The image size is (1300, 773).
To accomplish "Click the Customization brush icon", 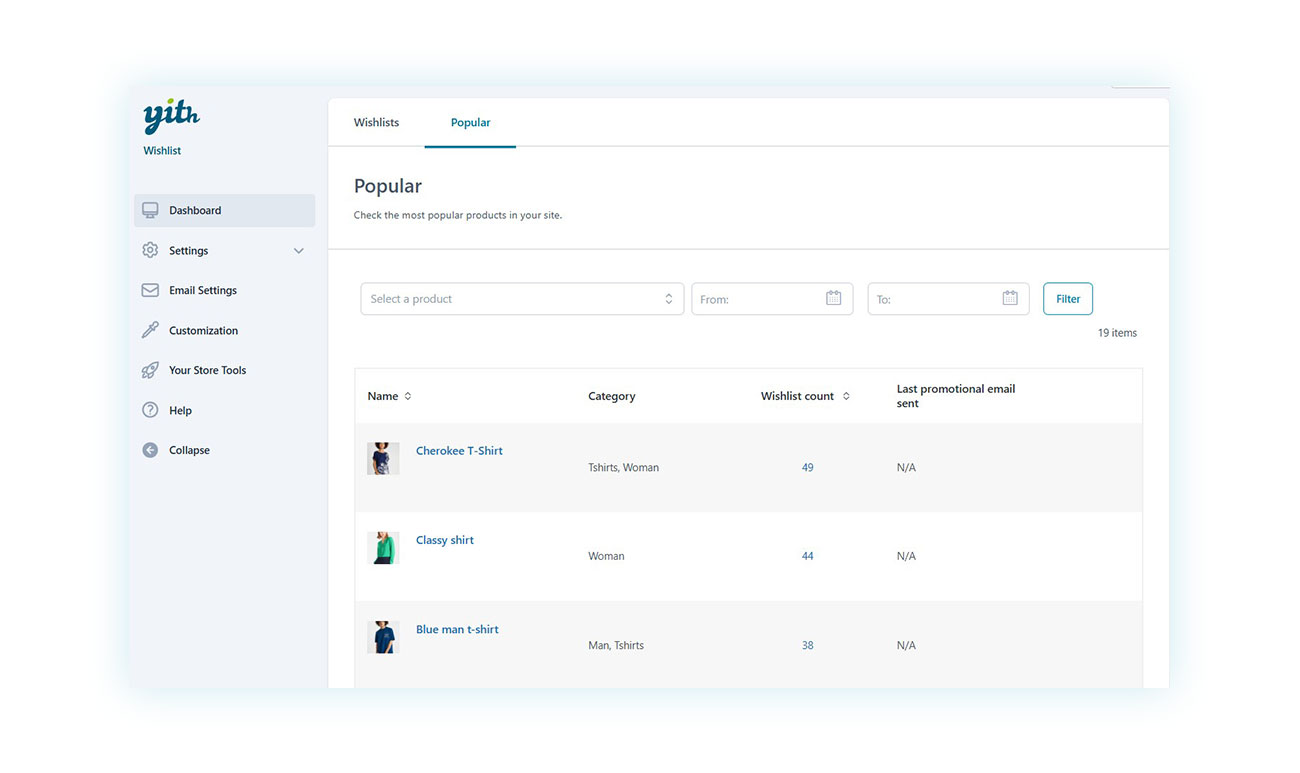I will click(x=150, y=330).
